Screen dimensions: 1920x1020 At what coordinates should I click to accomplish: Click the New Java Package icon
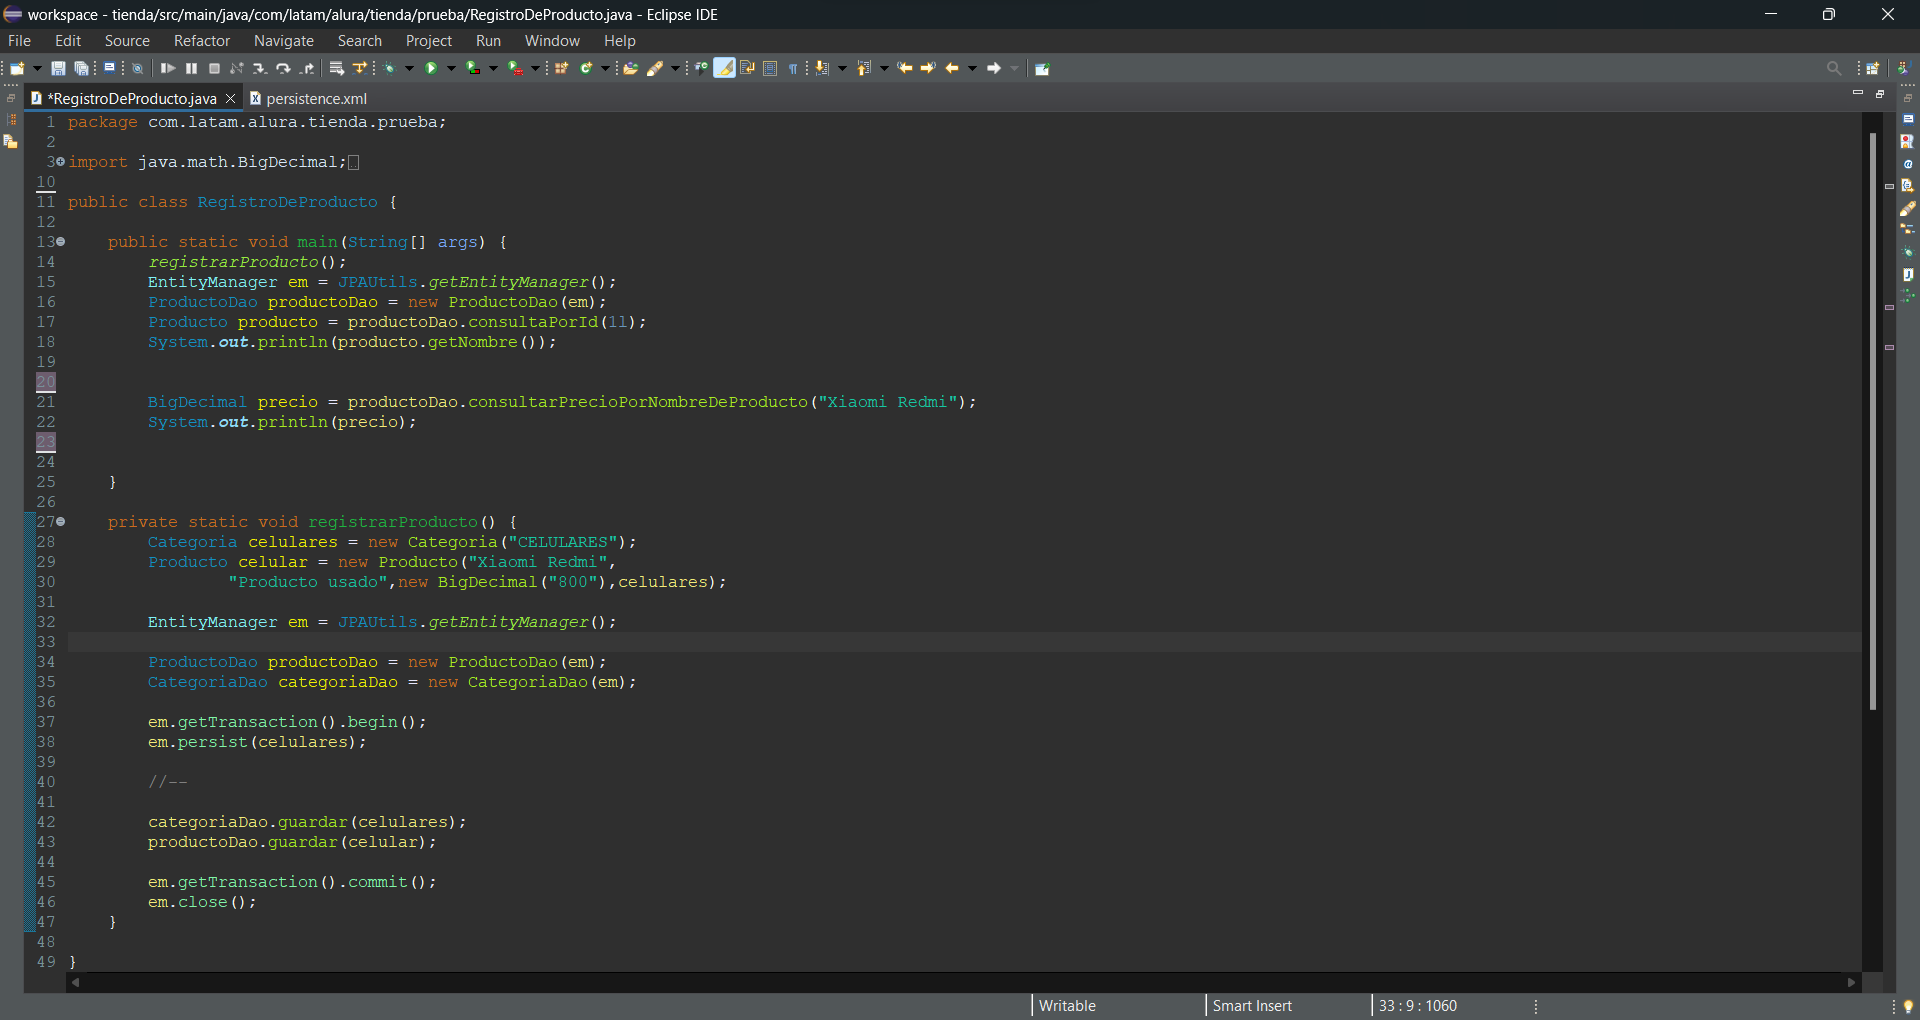[561, 68]
